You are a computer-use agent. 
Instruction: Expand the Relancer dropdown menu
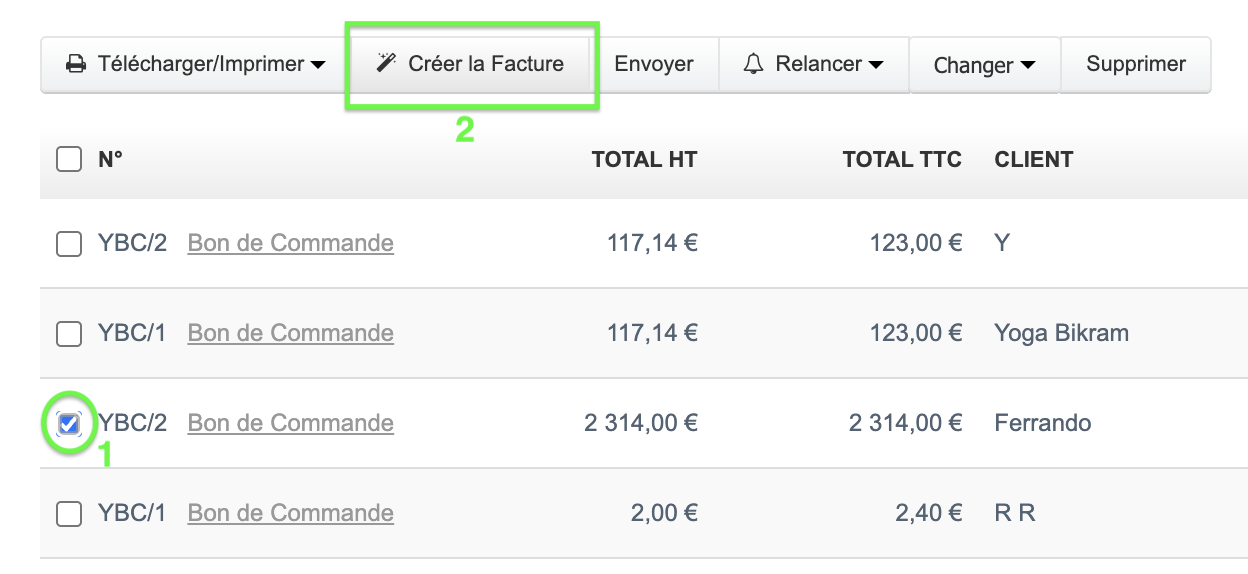point(876,65)
